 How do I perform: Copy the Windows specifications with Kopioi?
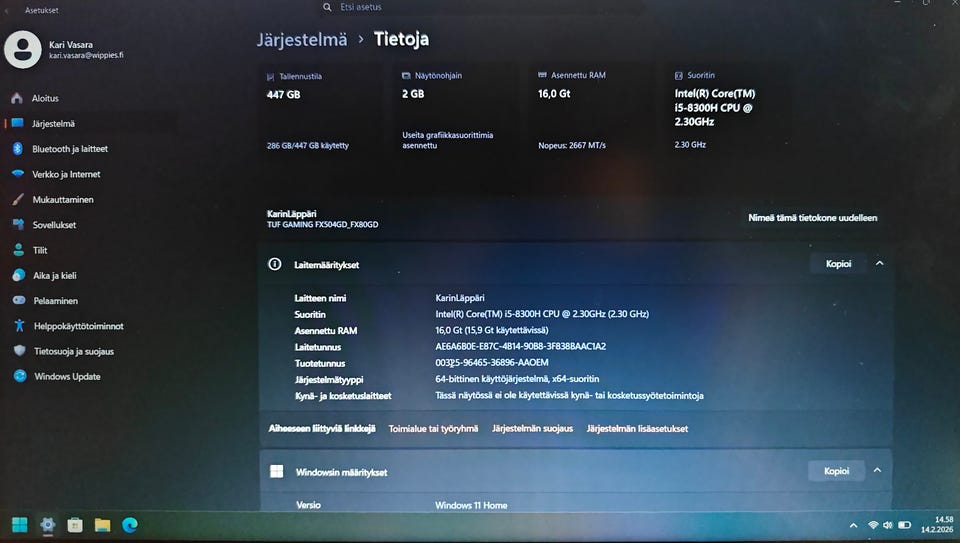click(836, 471)
